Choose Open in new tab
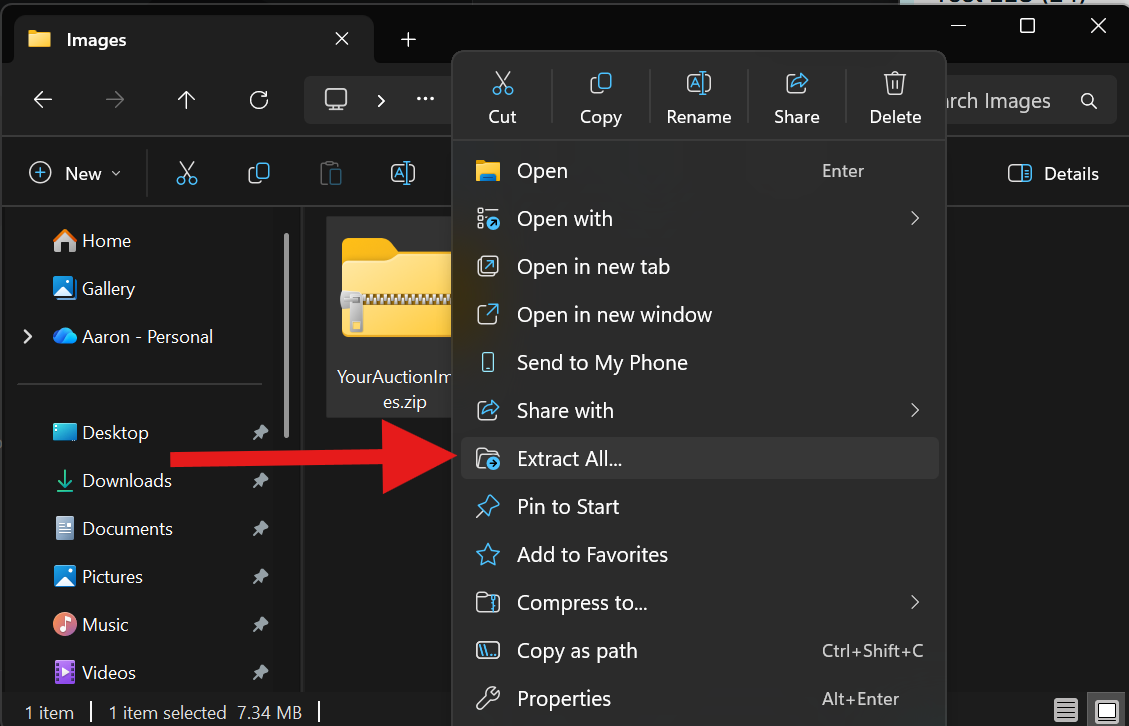The height and width of the screenshot is (726, 1129). tap(699, 266)
